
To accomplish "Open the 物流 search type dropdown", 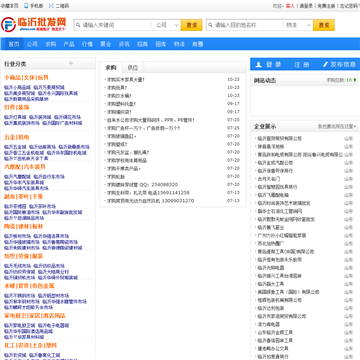I will pyautogui.click(x=298, y=25).
